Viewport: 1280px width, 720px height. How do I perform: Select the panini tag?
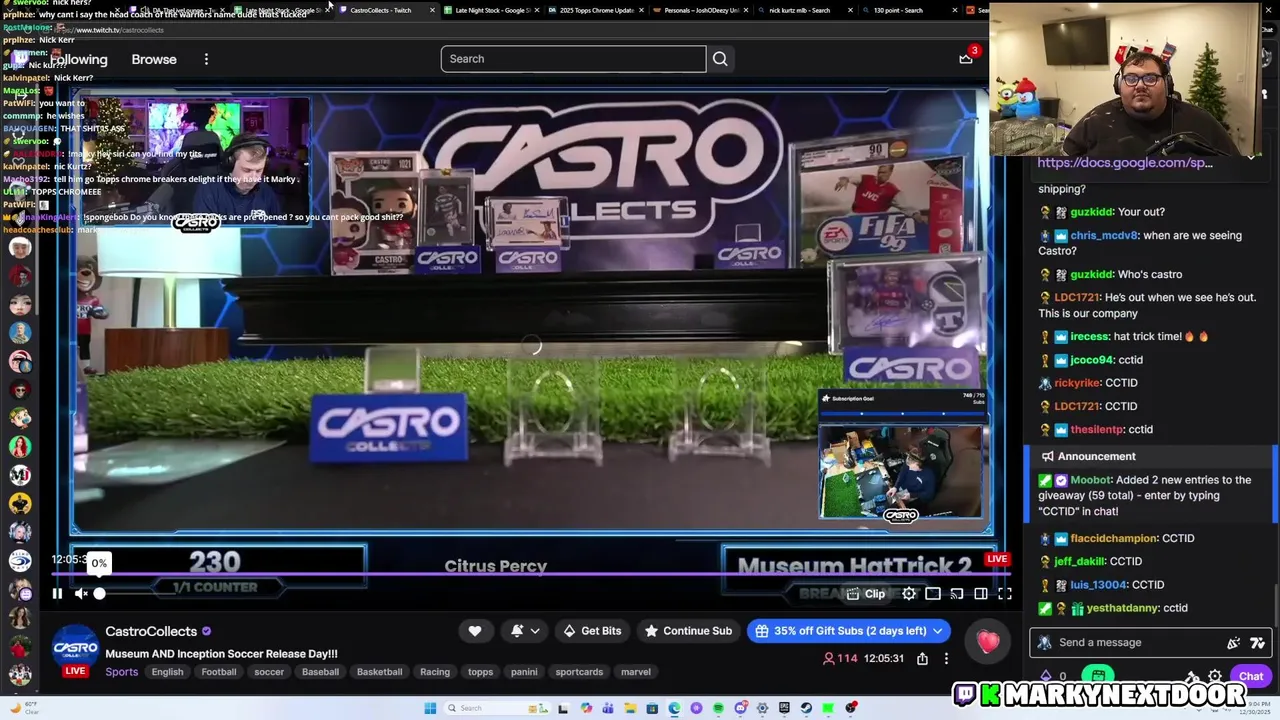[524, 672]
